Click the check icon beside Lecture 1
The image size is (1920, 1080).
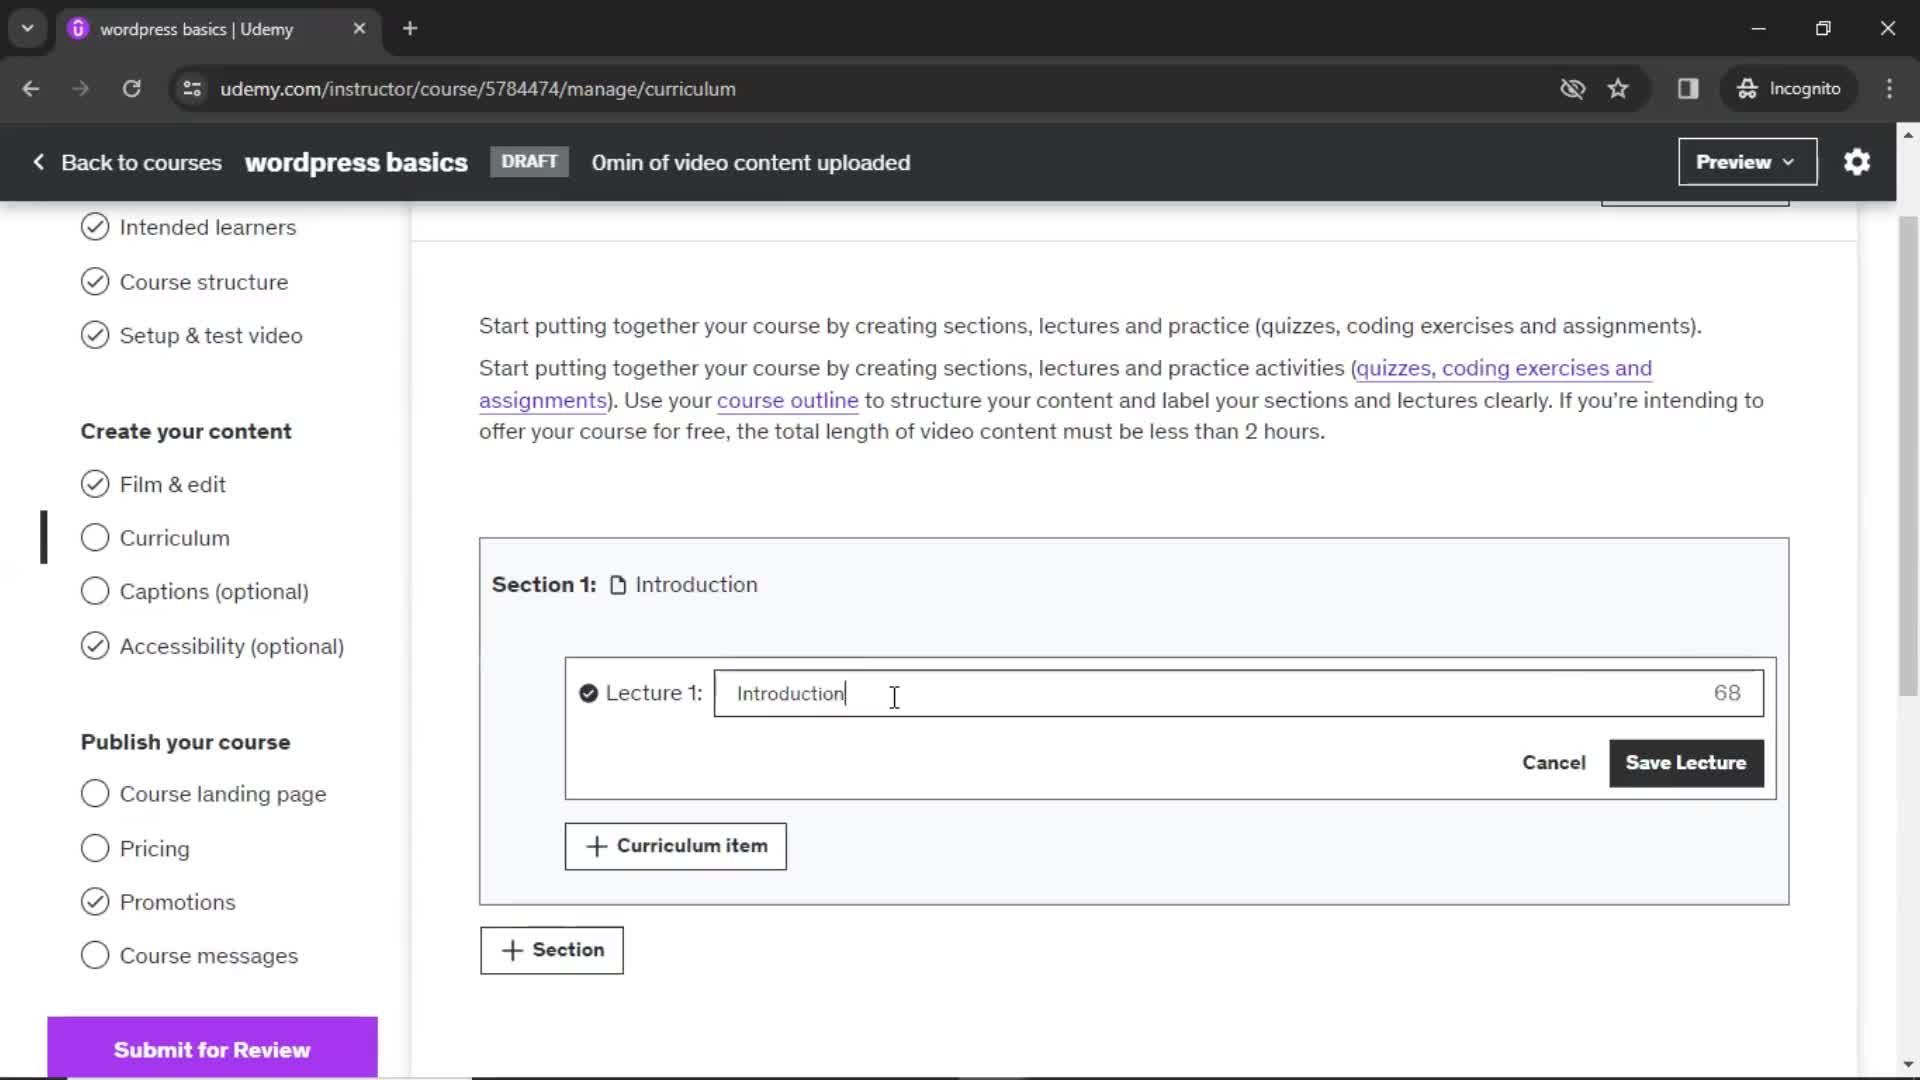pos(588,693)
